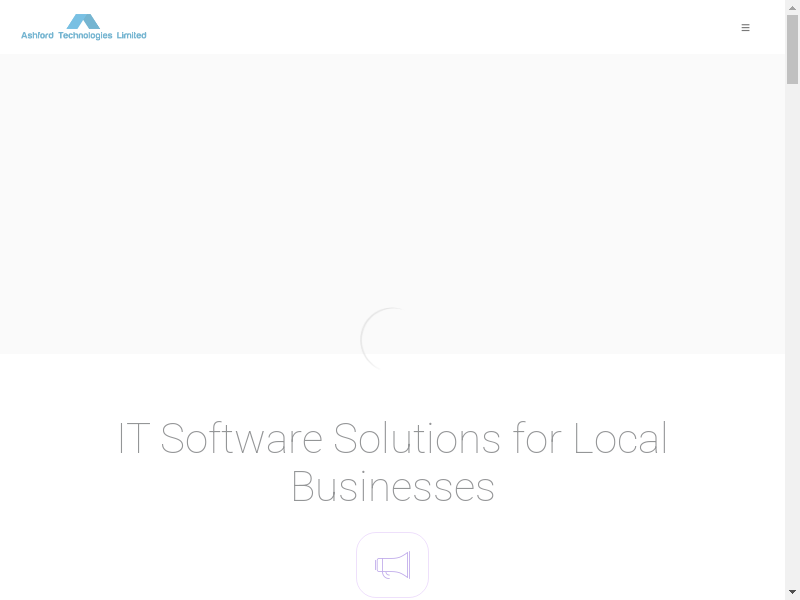The image size is (800, 600).
Task: Click the scrollbar up arrow
Action: [x=792, y=7]
